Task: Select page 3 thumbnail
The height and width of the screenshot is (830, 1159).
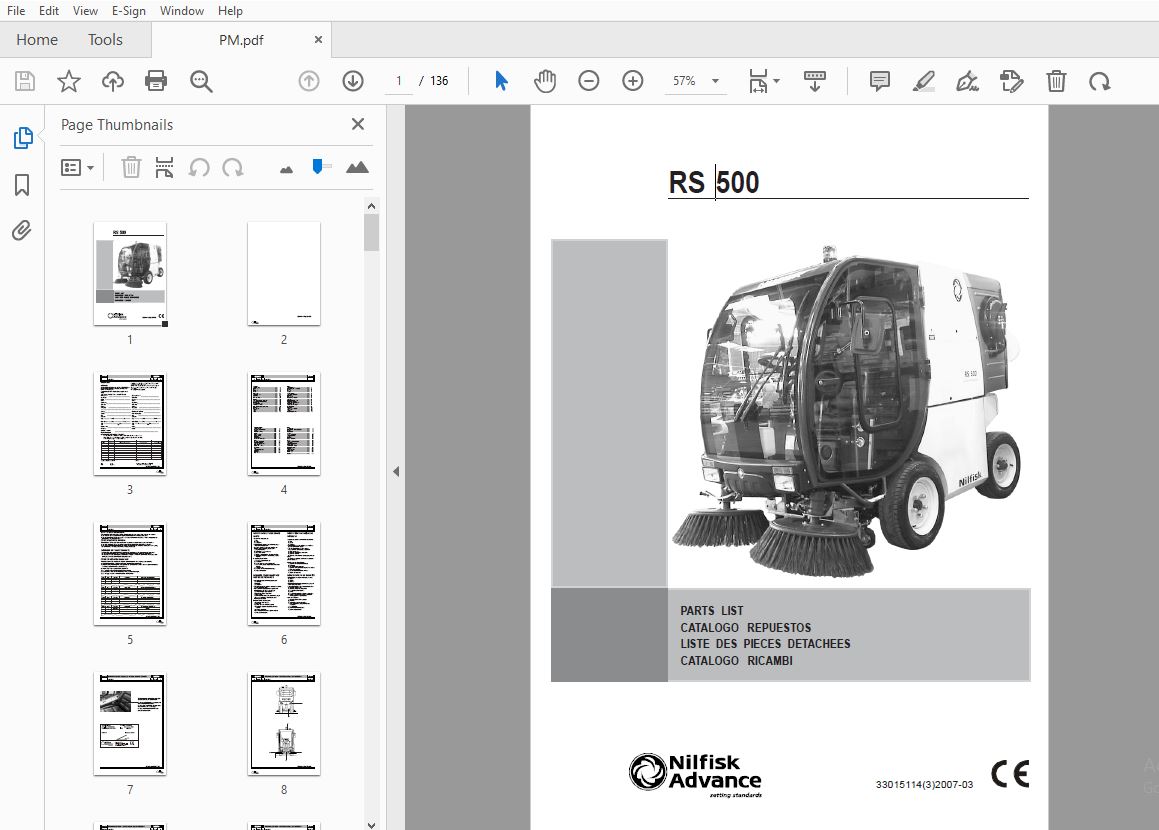Action: point(130,423)
